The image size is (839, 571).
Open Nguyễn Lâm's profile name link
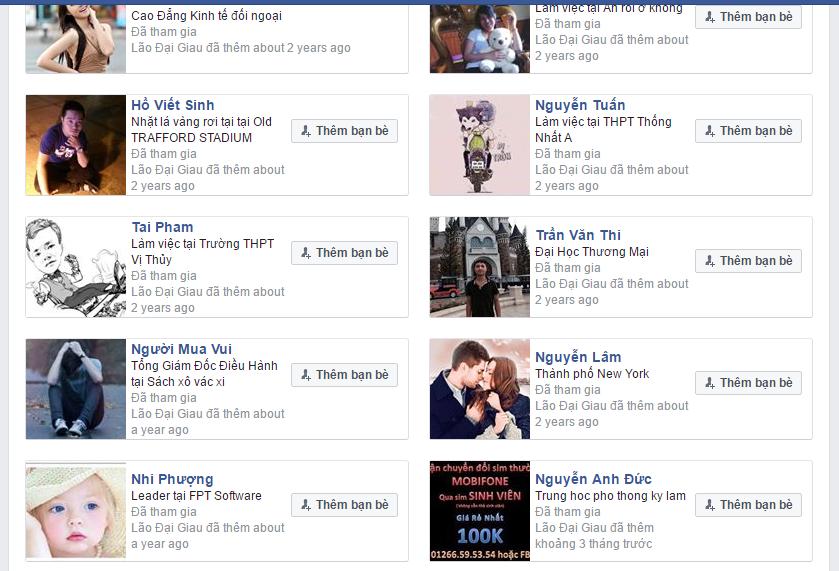(x=578, y=357)
